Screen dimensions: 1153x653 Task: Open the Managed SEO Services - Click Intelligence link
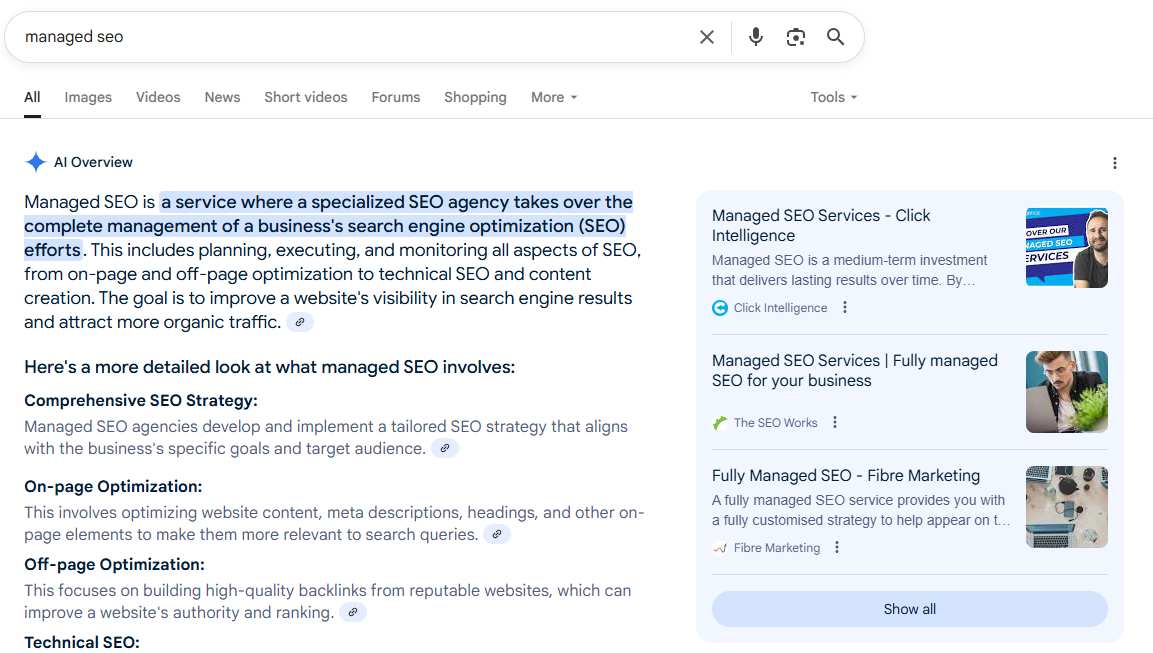coord(821,225)
